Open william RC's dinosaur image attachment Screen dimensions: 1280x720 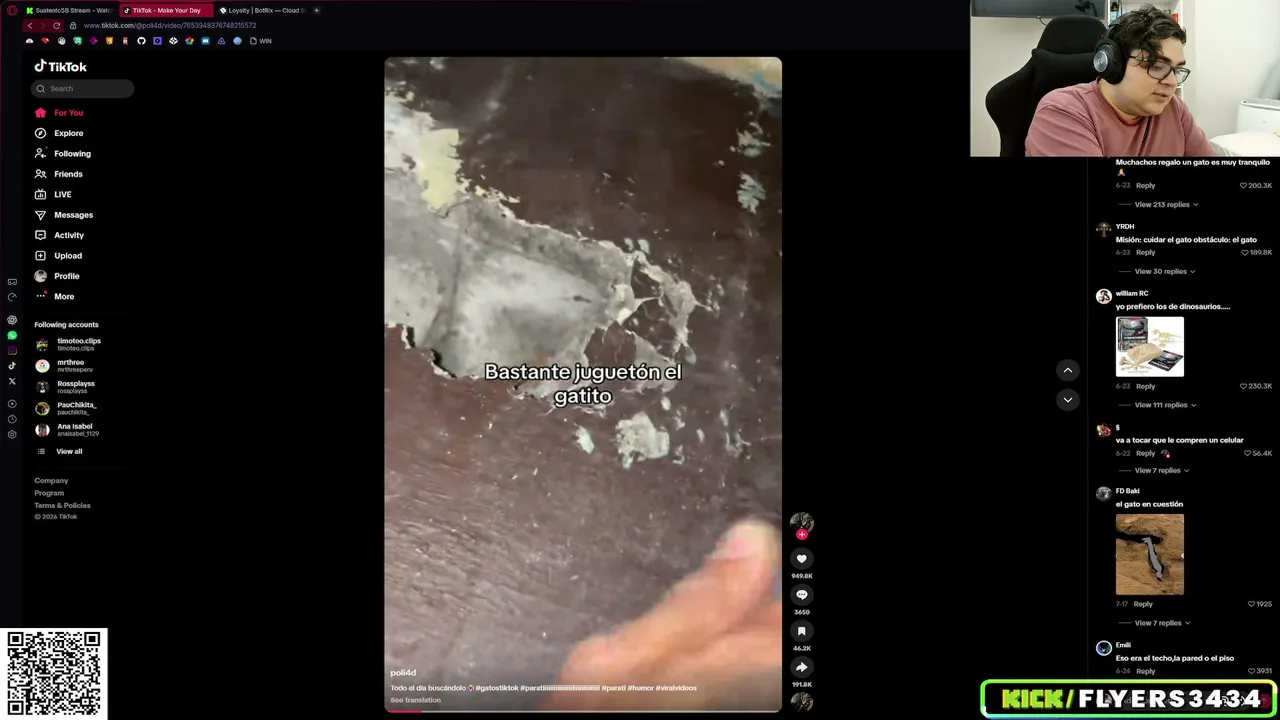[1150, 347]
